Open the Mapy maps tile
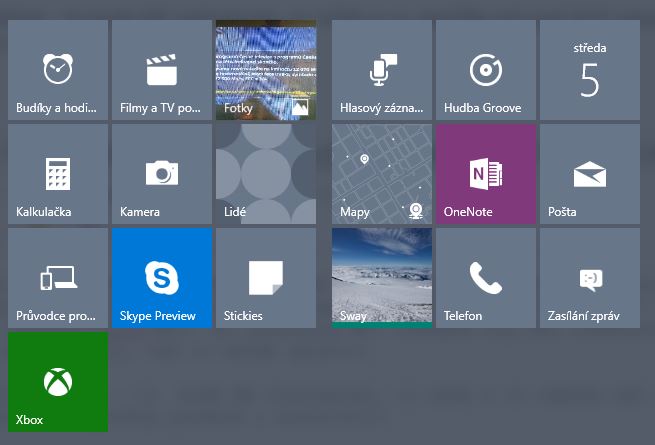The height and width of the screenshot is (445, 655). pos(382,174)
